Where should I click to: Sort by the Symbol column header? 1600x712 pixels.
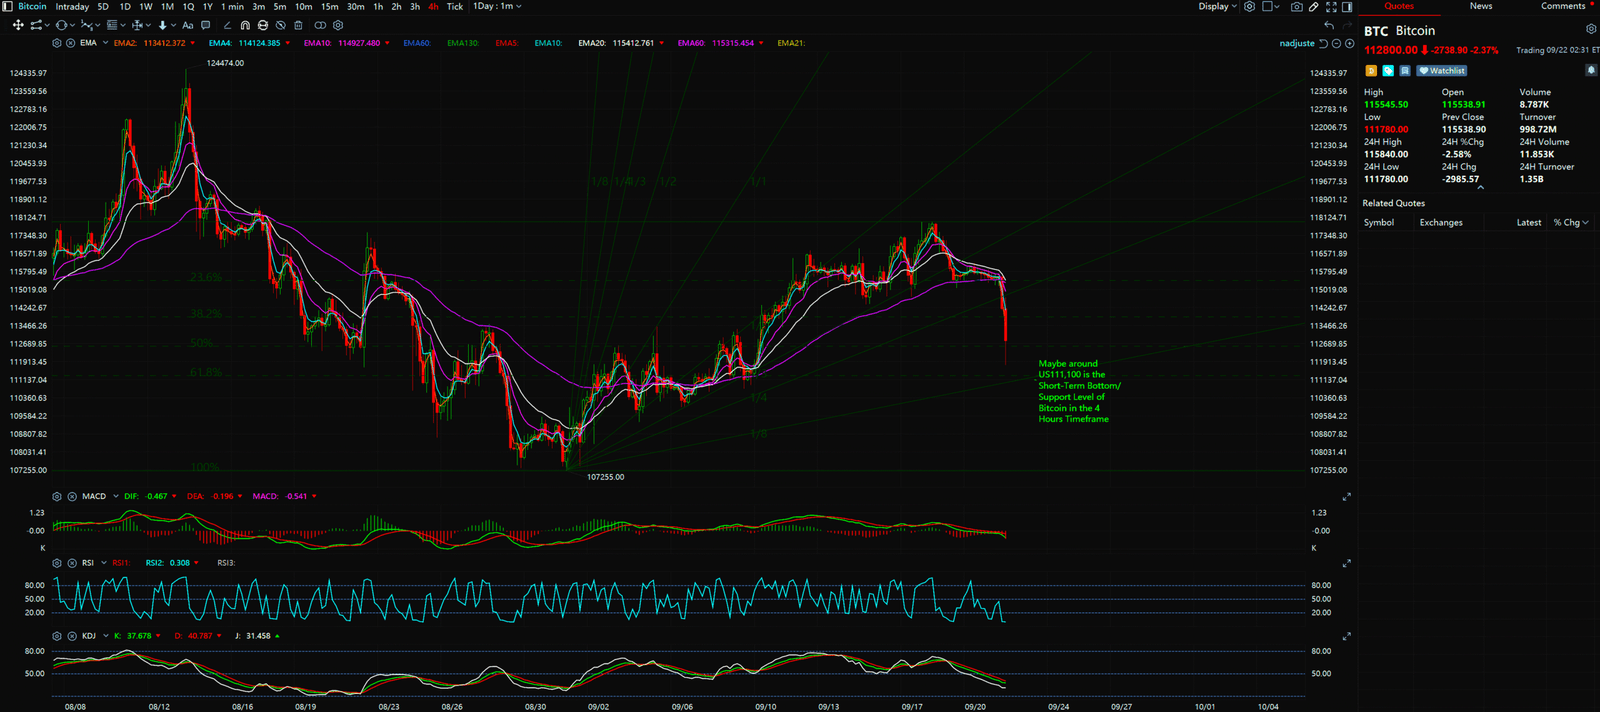pos(1379,223)
